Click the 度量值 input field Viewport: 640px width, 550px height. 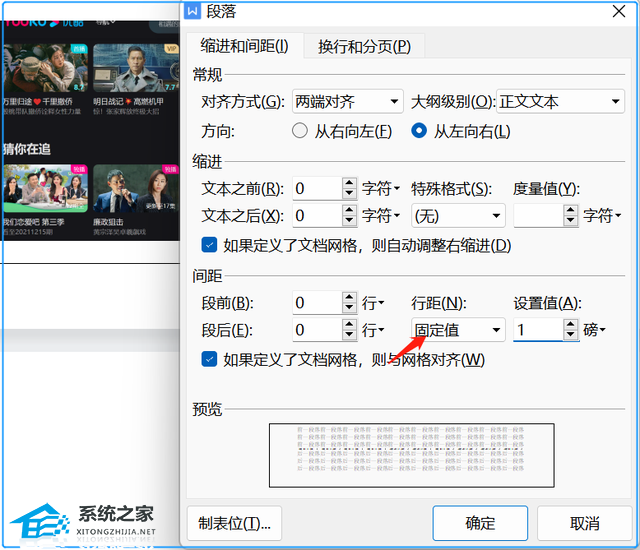pyautogui.click(x=538, y=215)
